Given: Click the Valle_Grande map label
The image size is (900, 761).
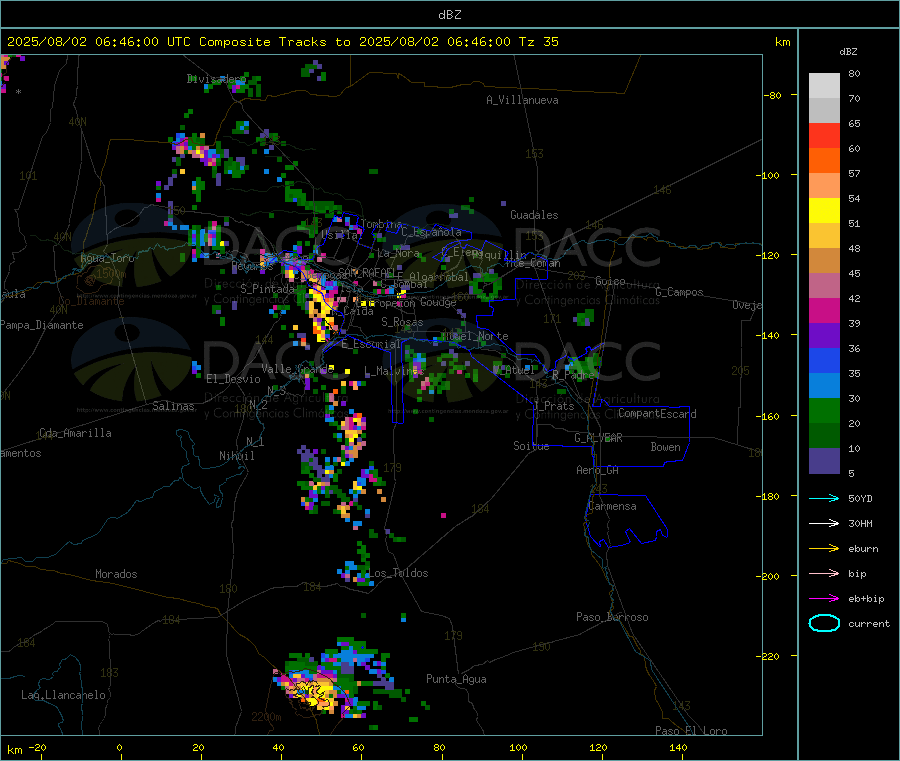Looking at the screenshot, I should (x=297, y=369).
